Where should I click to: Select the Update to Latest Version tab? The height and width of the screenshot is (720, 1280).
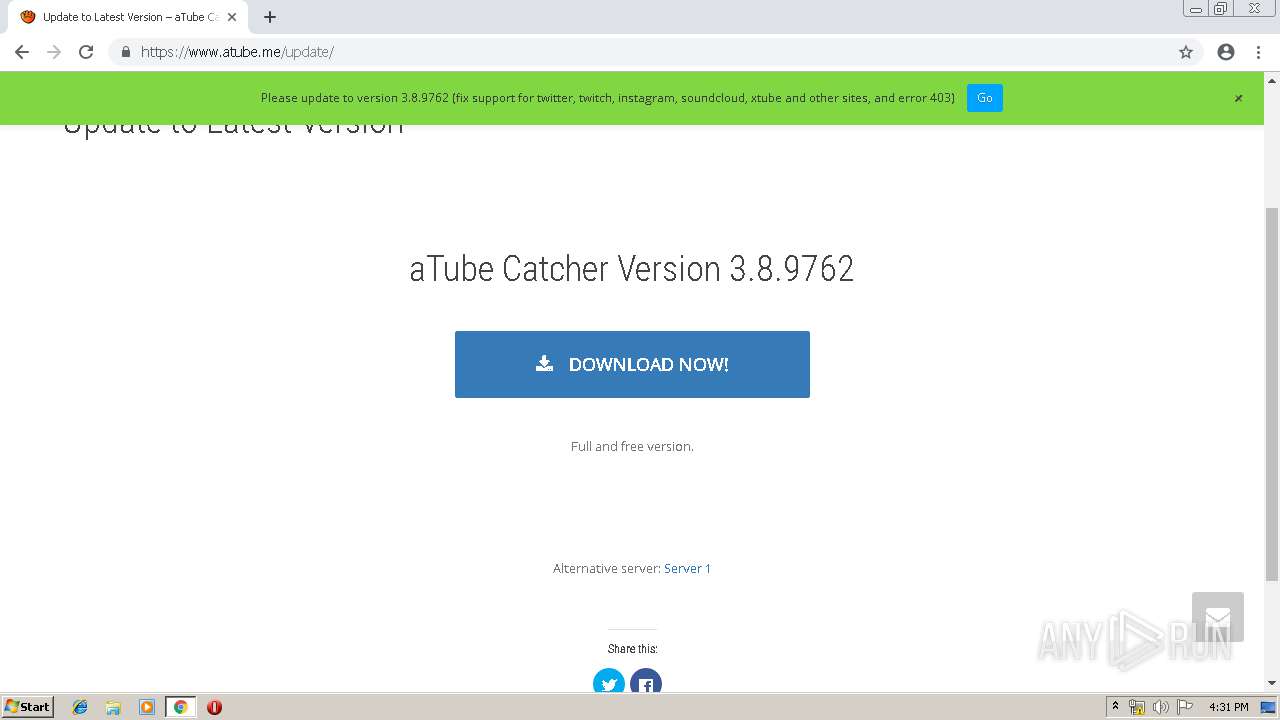[x=128, y=17]
